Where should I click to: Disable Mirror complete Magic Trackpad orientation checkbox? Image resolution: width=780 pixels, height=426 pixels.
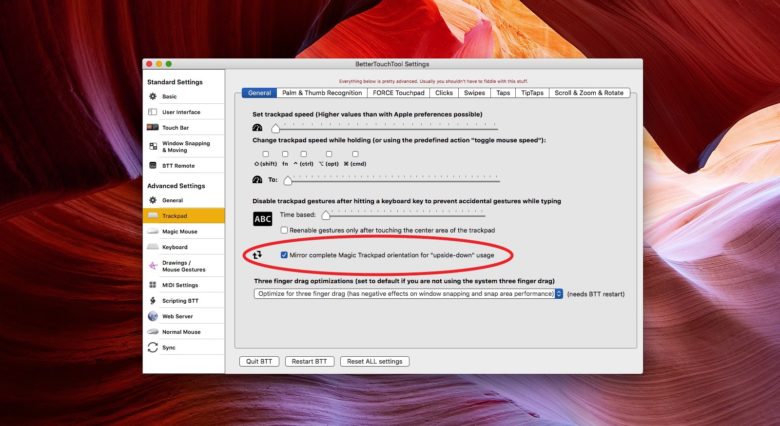(285, 255)
